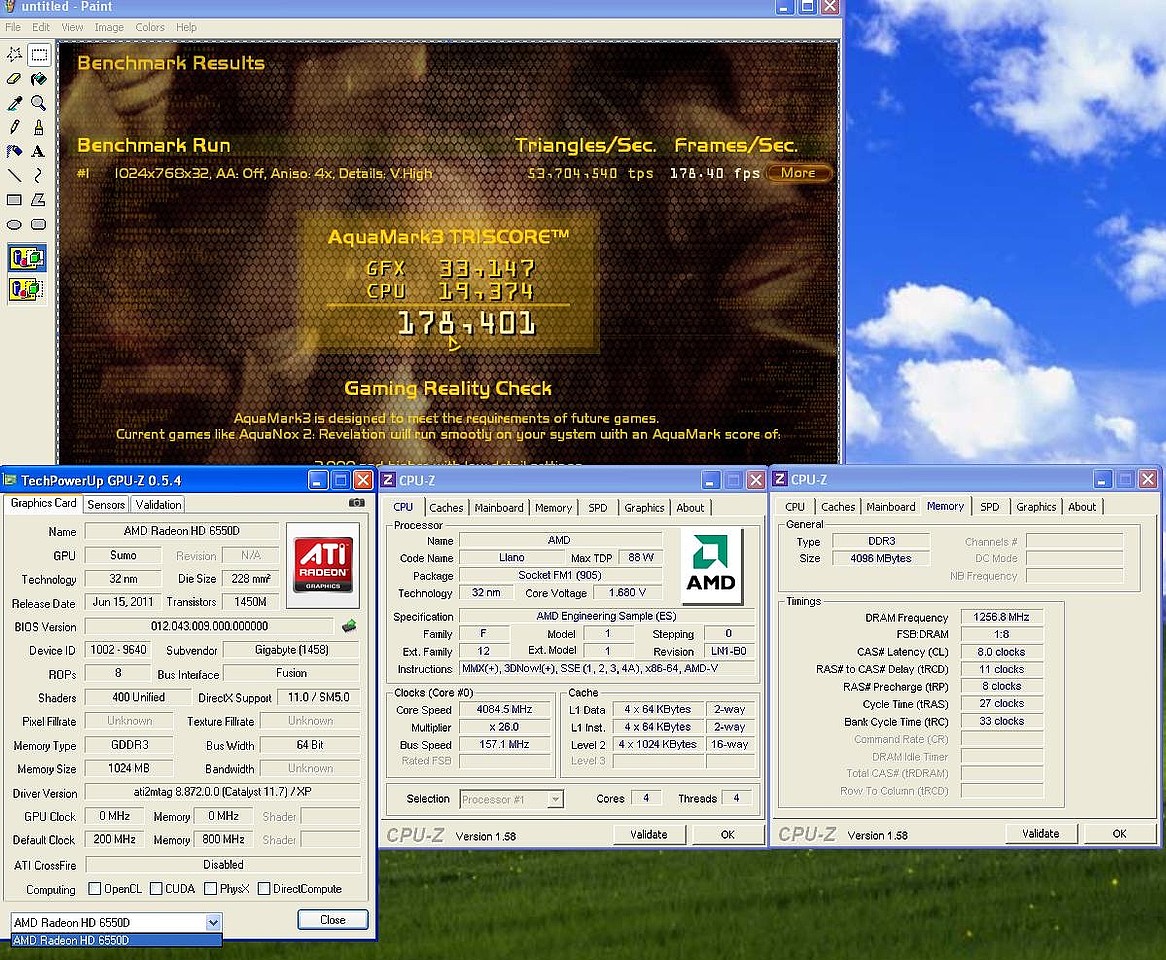Image resolution: width=1166 pixels, height=960 pixels.
Task: Select the Line tool in Paint
Action: [x=14, y=175]
